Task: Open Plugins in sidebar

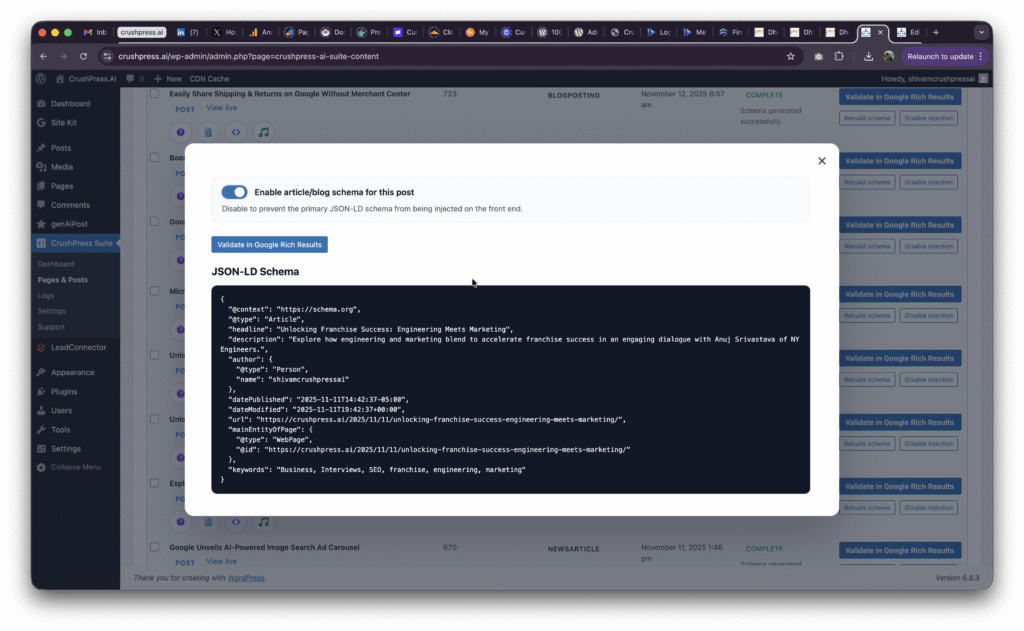Action: 64,392
